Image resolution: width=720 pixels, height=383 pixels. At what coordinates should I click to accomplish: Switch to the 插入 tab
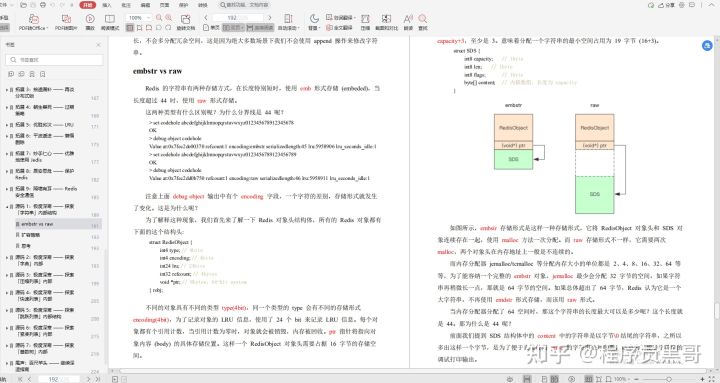tap(107, 5)
